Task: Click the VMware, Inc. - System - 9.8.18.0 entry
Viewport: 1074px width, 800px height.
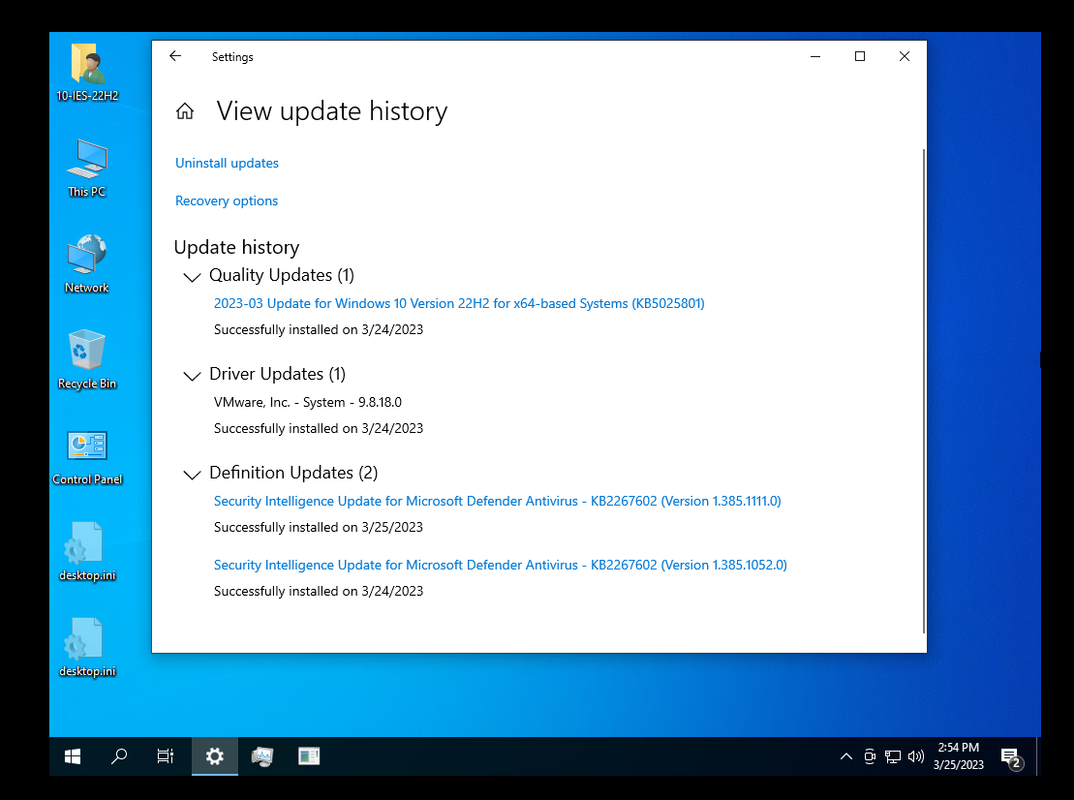Action: [308, 402]
